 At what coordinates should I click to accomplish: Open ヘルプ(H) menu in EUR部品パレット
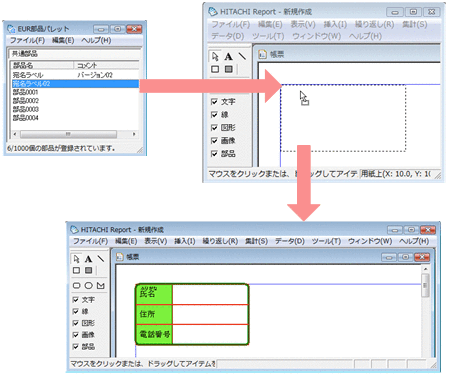pos(96,40)
